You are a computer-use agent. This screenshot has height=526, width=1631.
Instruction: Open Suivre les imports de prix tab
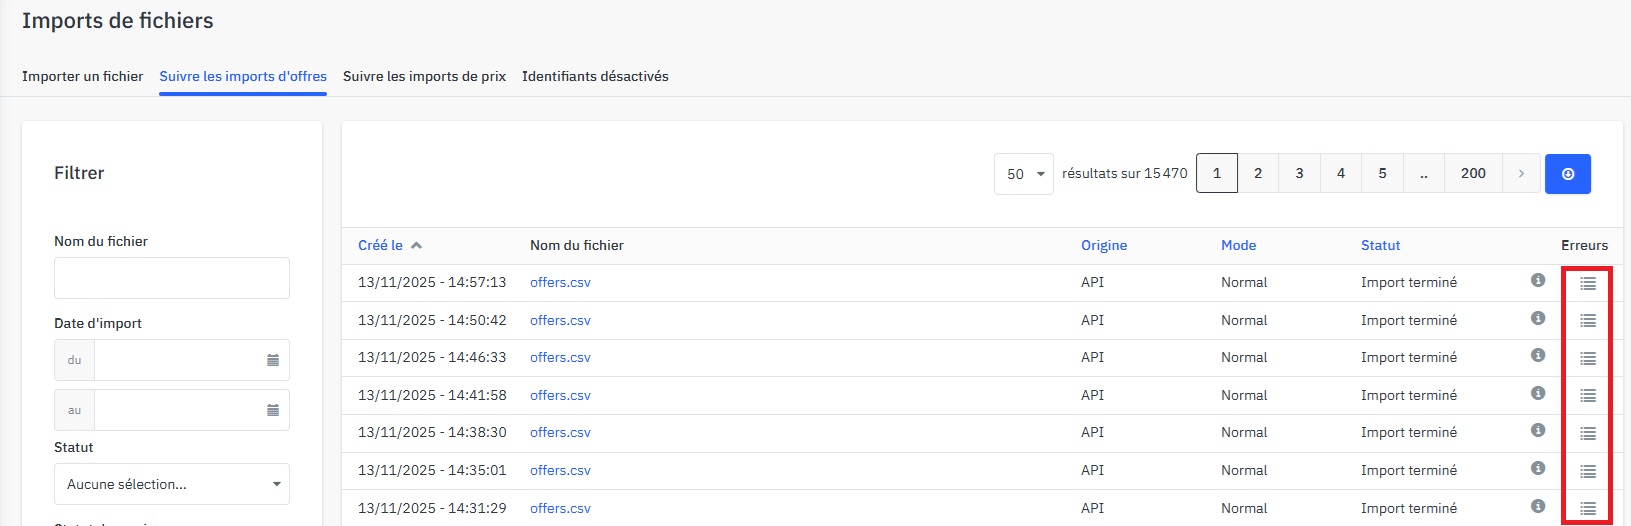click(424, 76)
